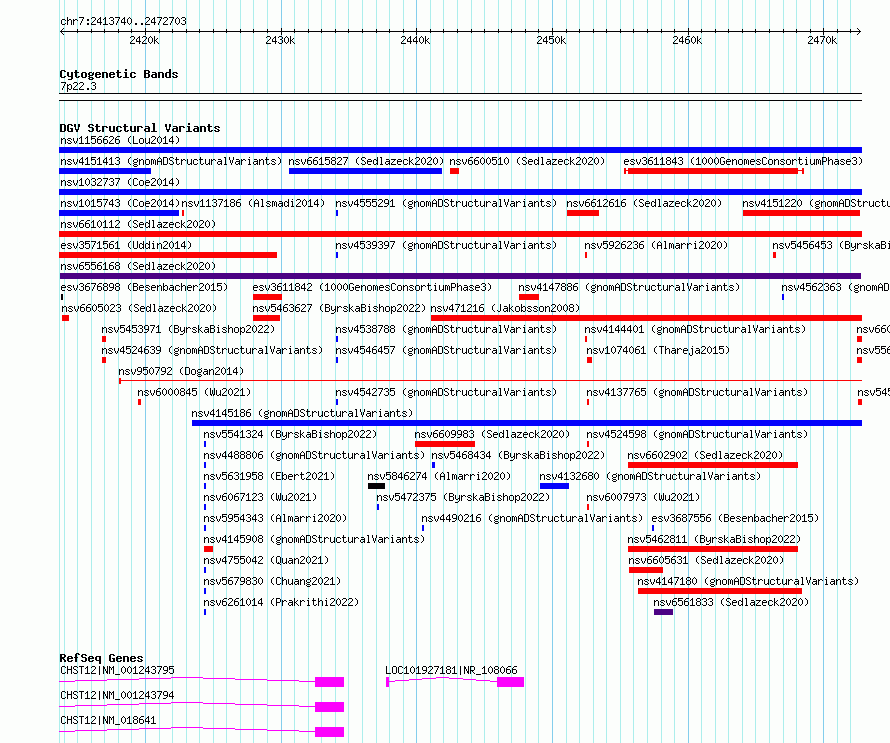Click nsv4147886 (gnomADStructuralVariants) label
The height and width of the screenshot is (743, 890).
click(x=629, y=287)
